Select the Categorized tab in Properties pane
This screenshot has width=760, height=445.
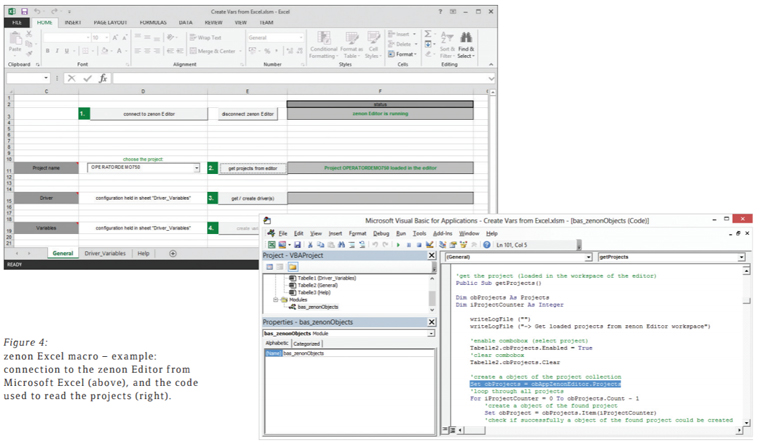[307, 344]
